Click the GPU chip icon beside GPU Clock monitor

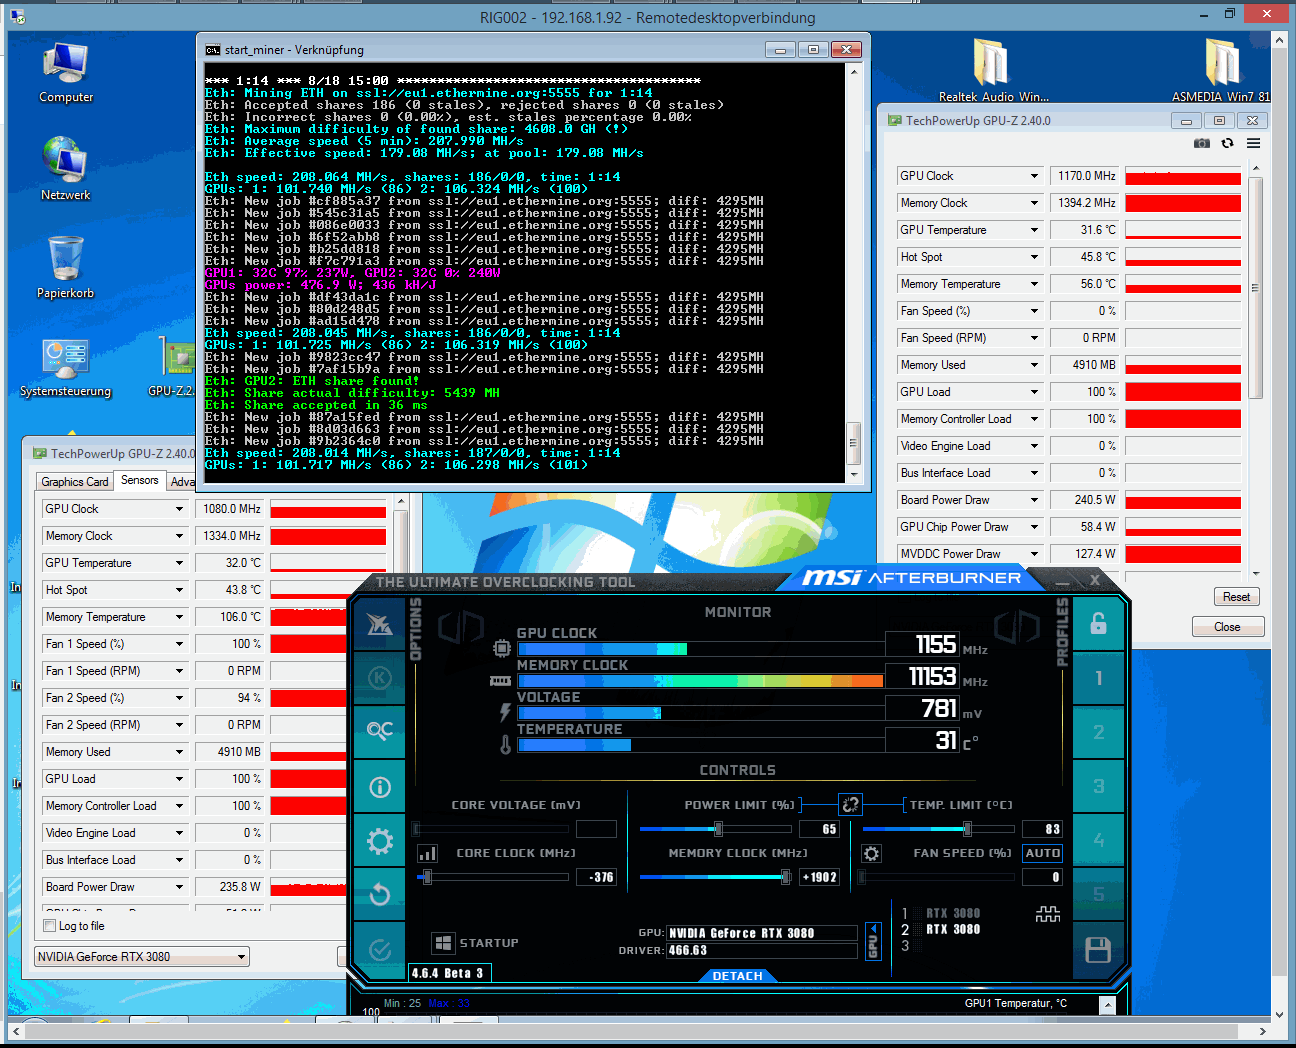[x=502, y=649]
